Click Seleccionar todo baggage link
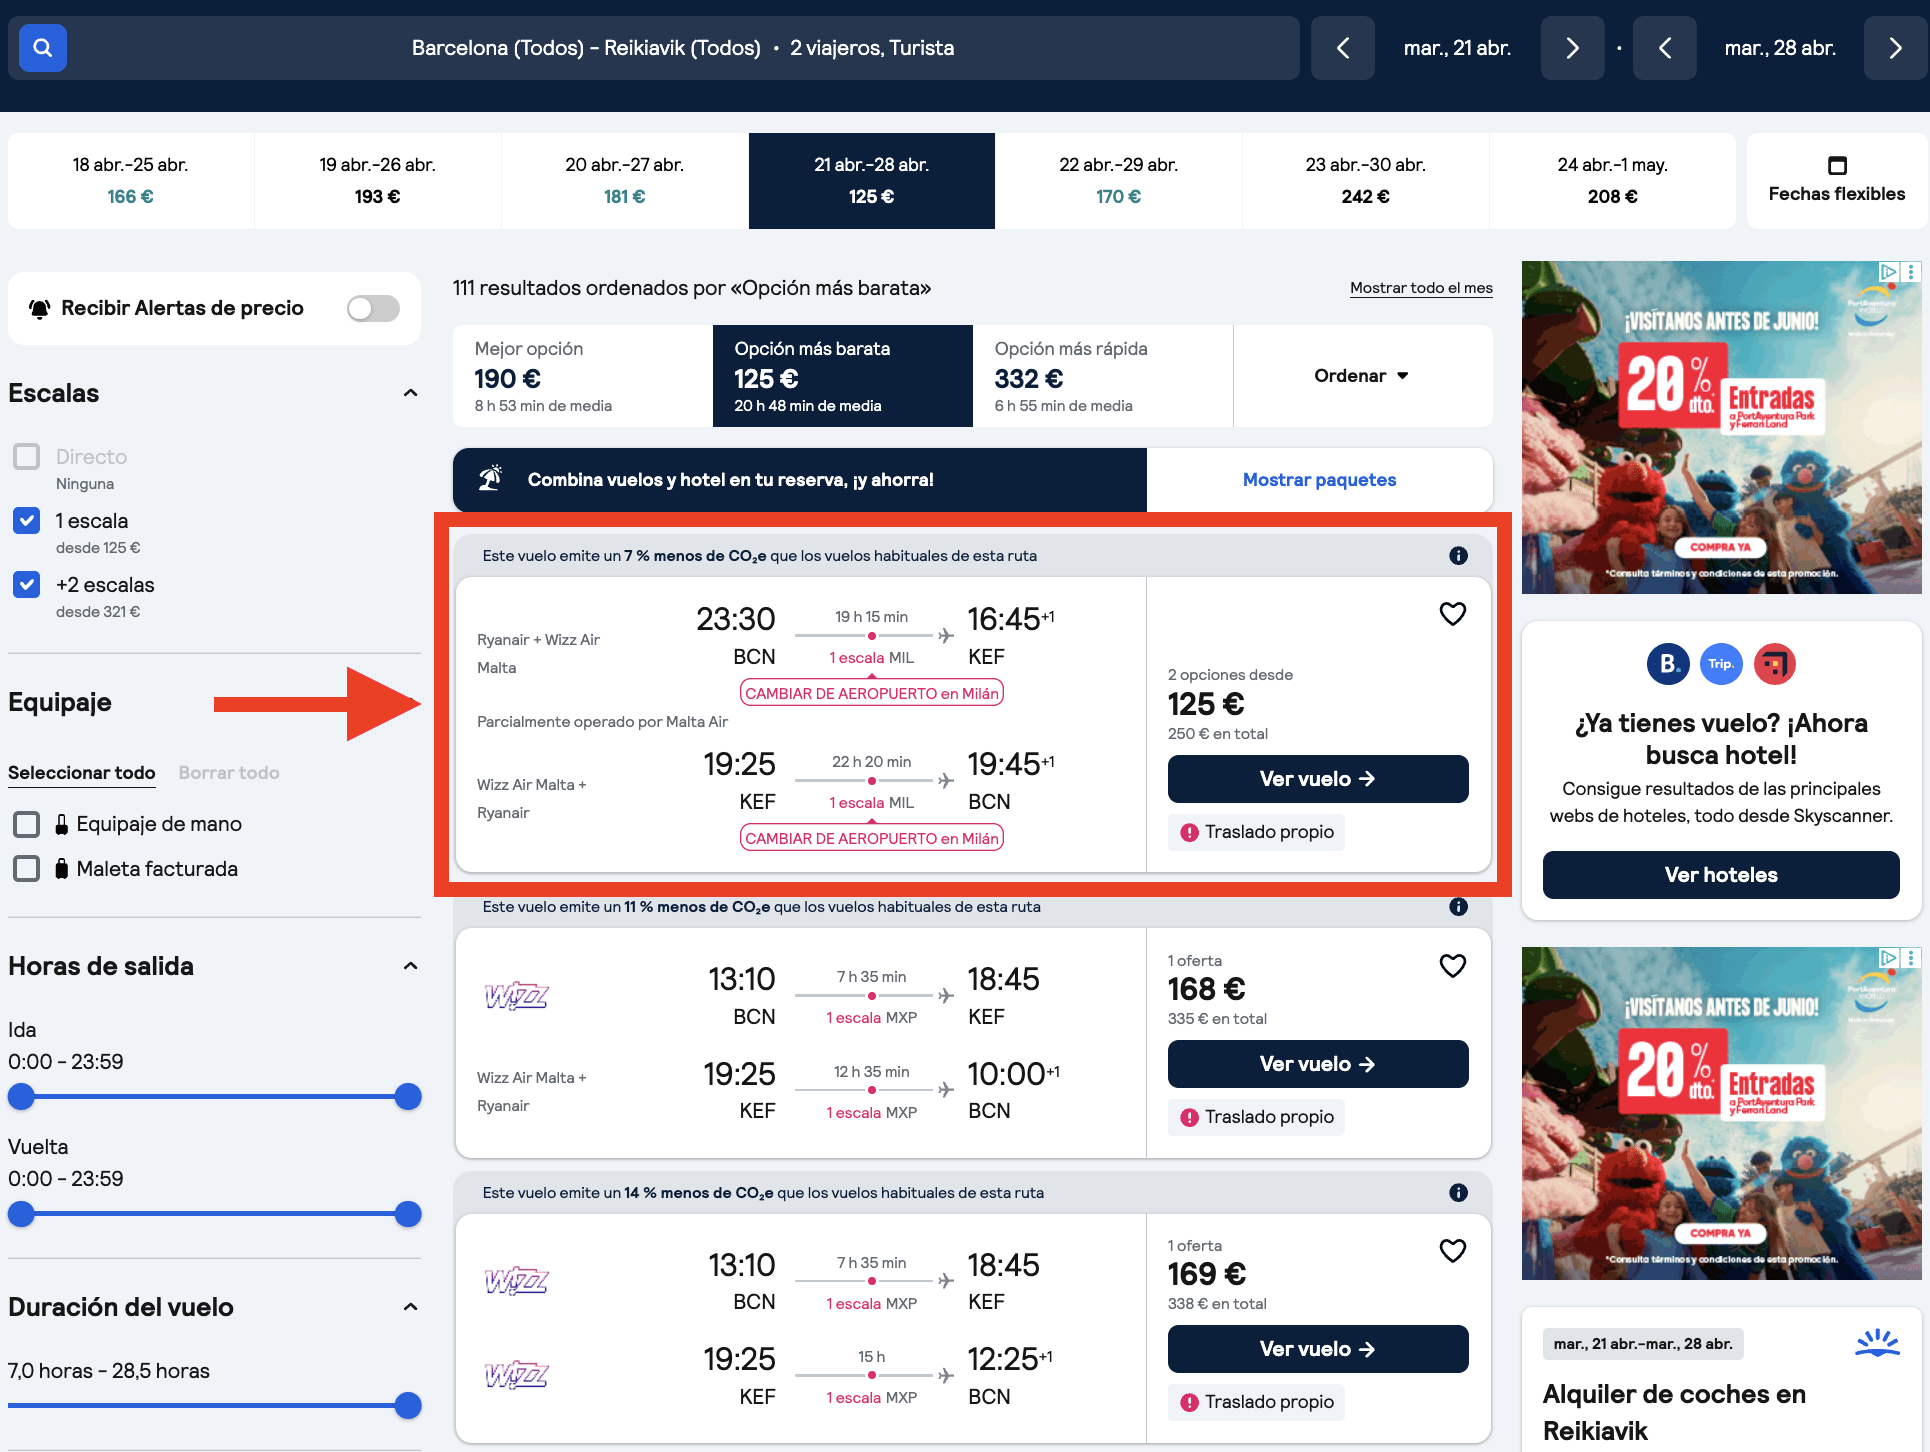 (82, 773)
